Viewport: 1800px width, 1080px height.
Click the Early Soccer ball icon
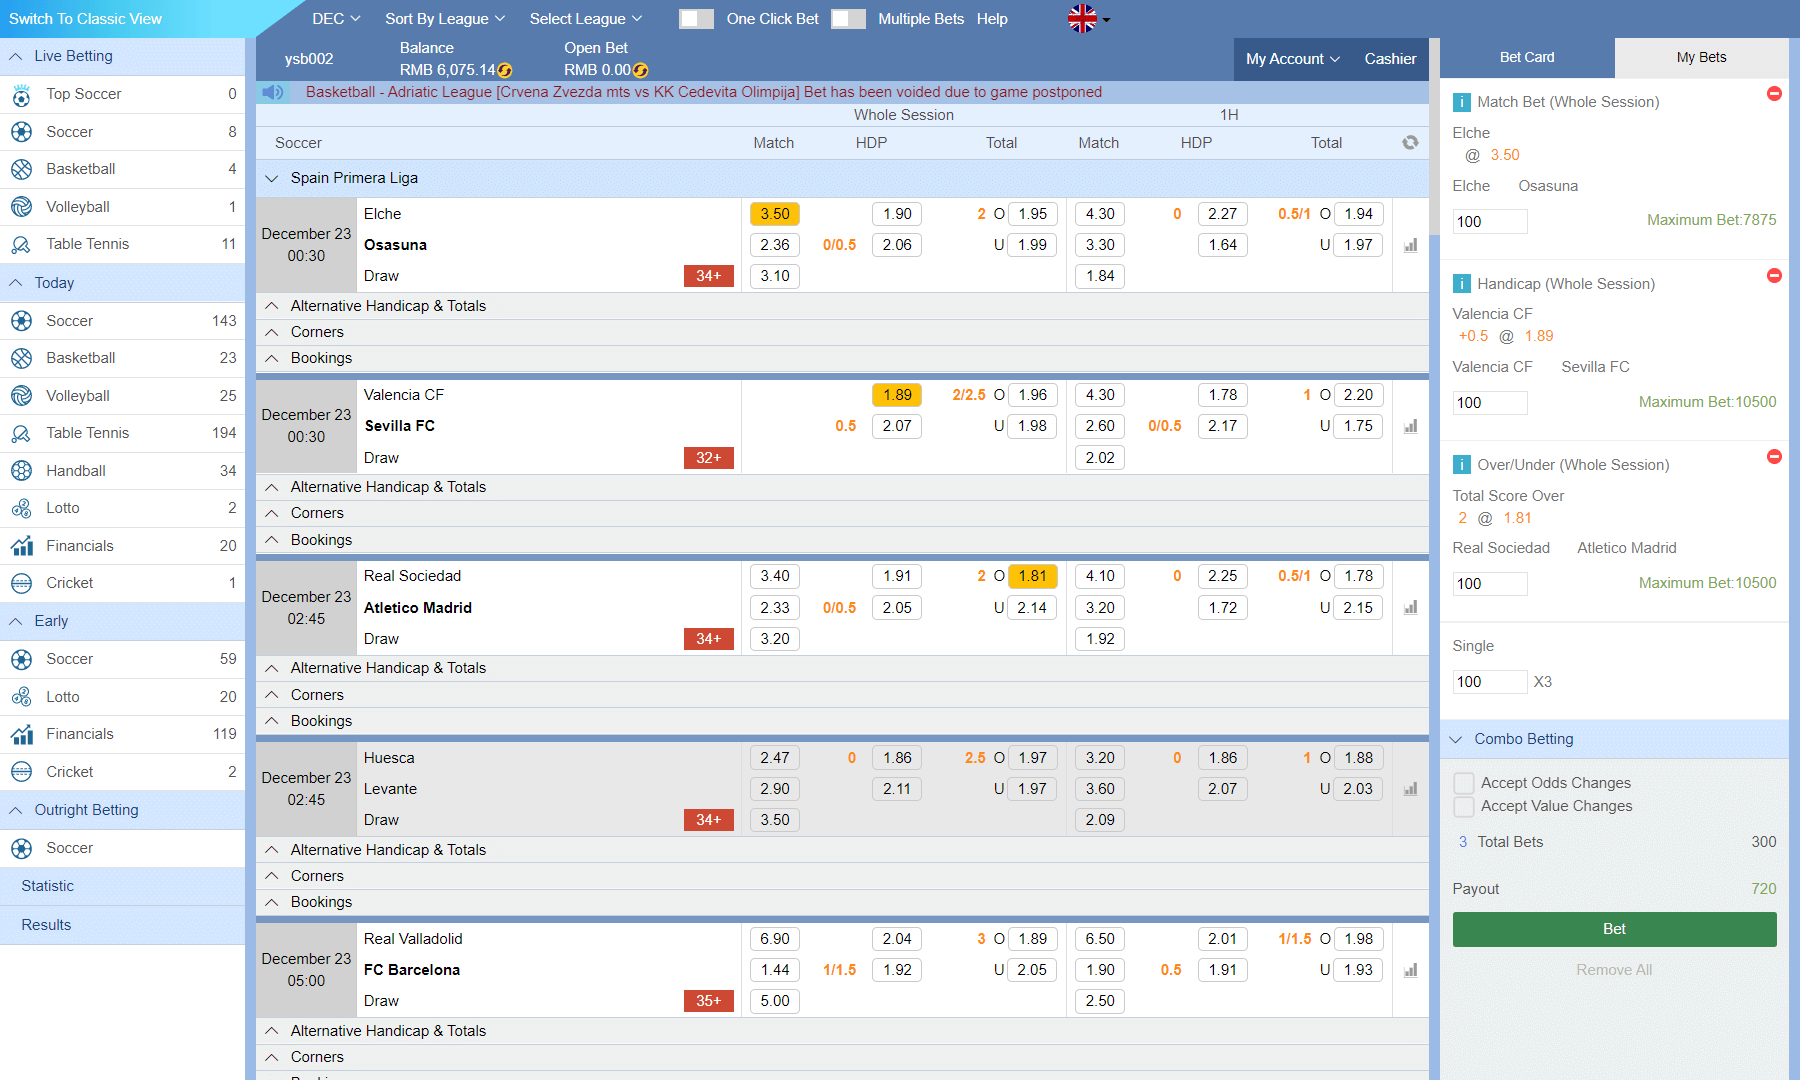21,659
